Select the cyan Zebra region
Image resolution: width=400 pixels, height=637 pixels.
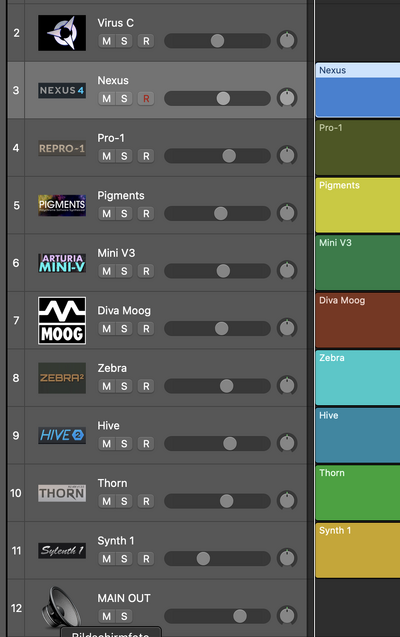click(x=358, y=378)
